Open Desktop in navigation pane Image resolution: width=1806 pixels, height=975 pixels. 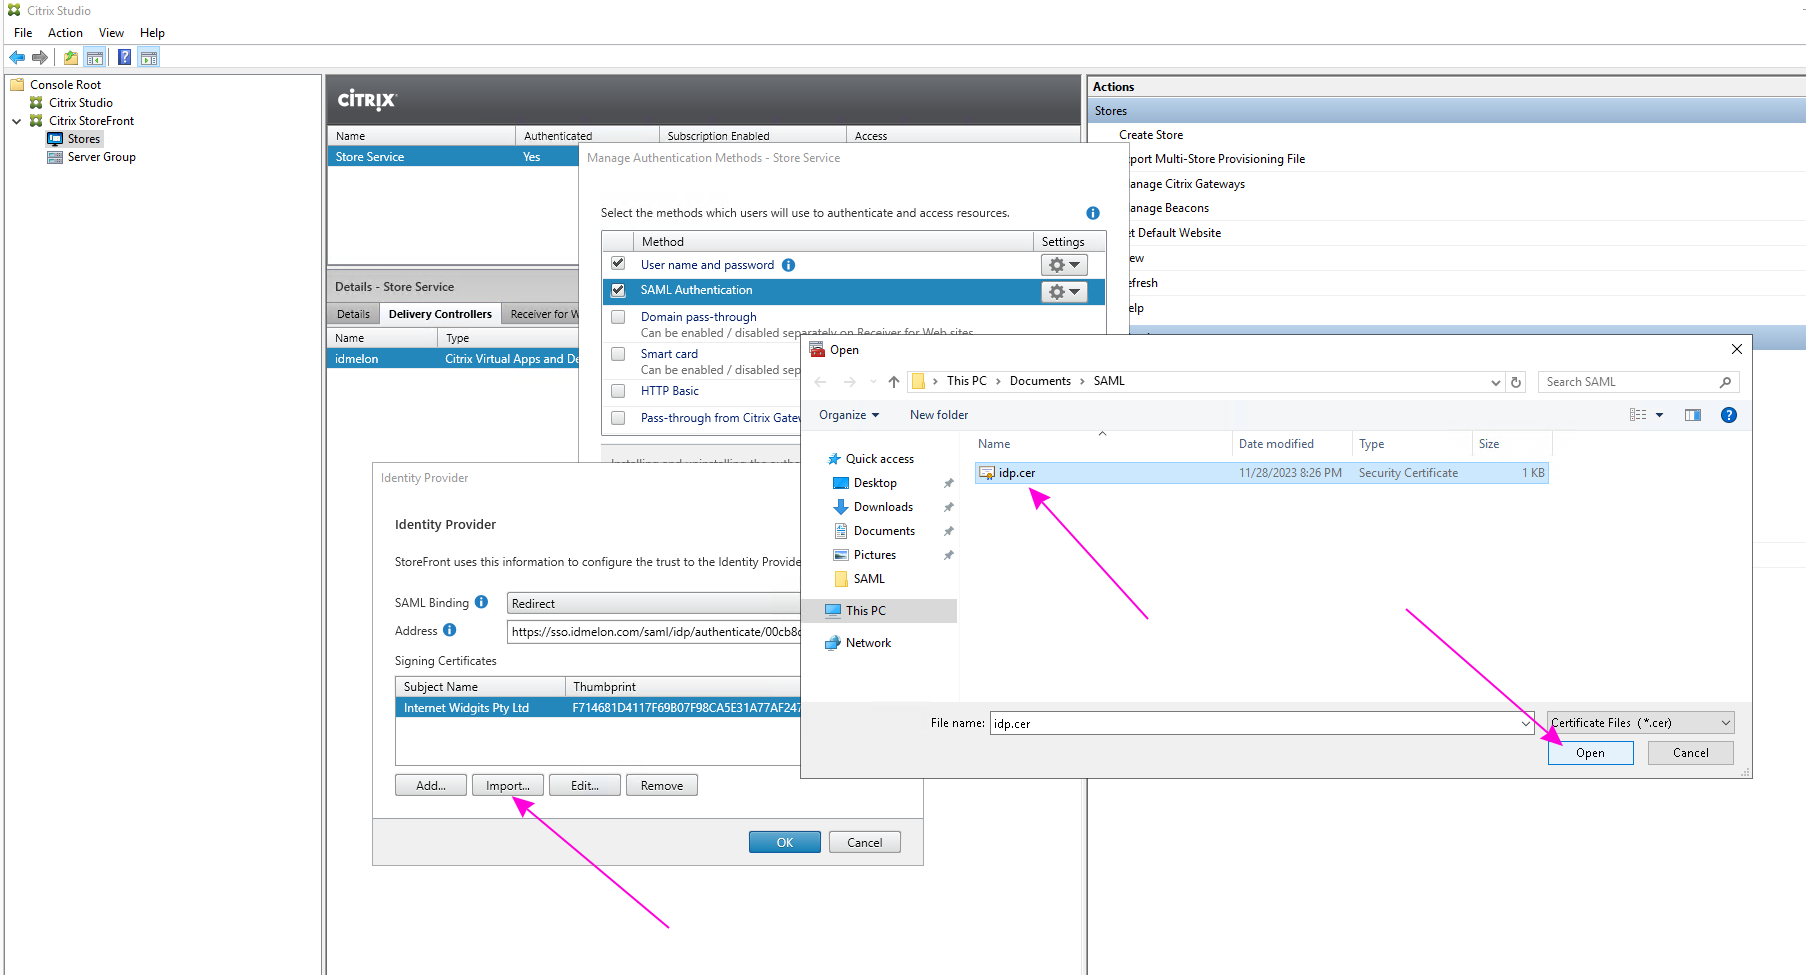(x=875, y=483)
